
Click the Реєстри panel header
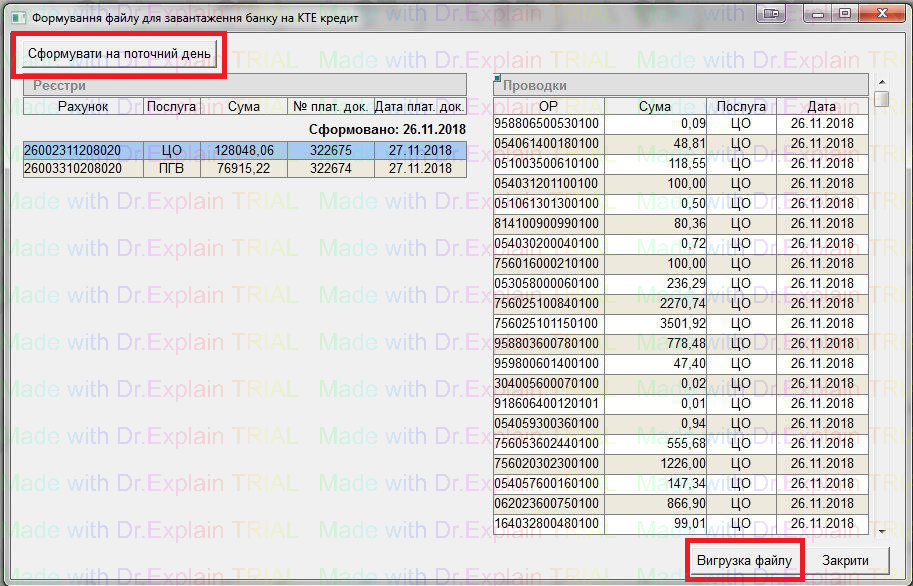245,86
